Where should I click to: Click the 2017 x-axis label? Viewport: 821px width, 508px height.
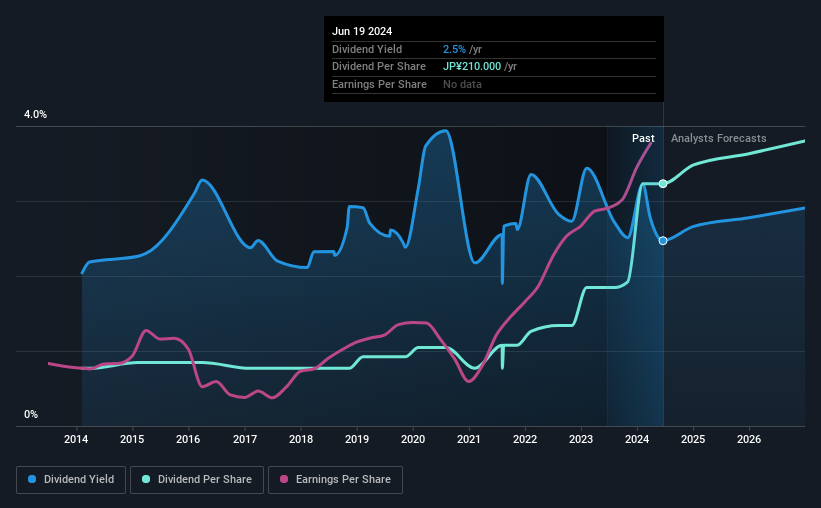(245, 439)
